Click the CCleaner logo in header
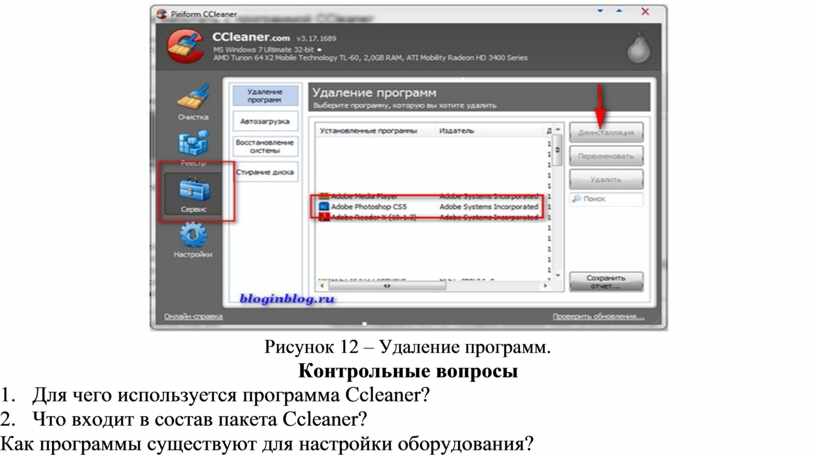The height and width of the screenshot is (456, 816). (x=185, y=46)
